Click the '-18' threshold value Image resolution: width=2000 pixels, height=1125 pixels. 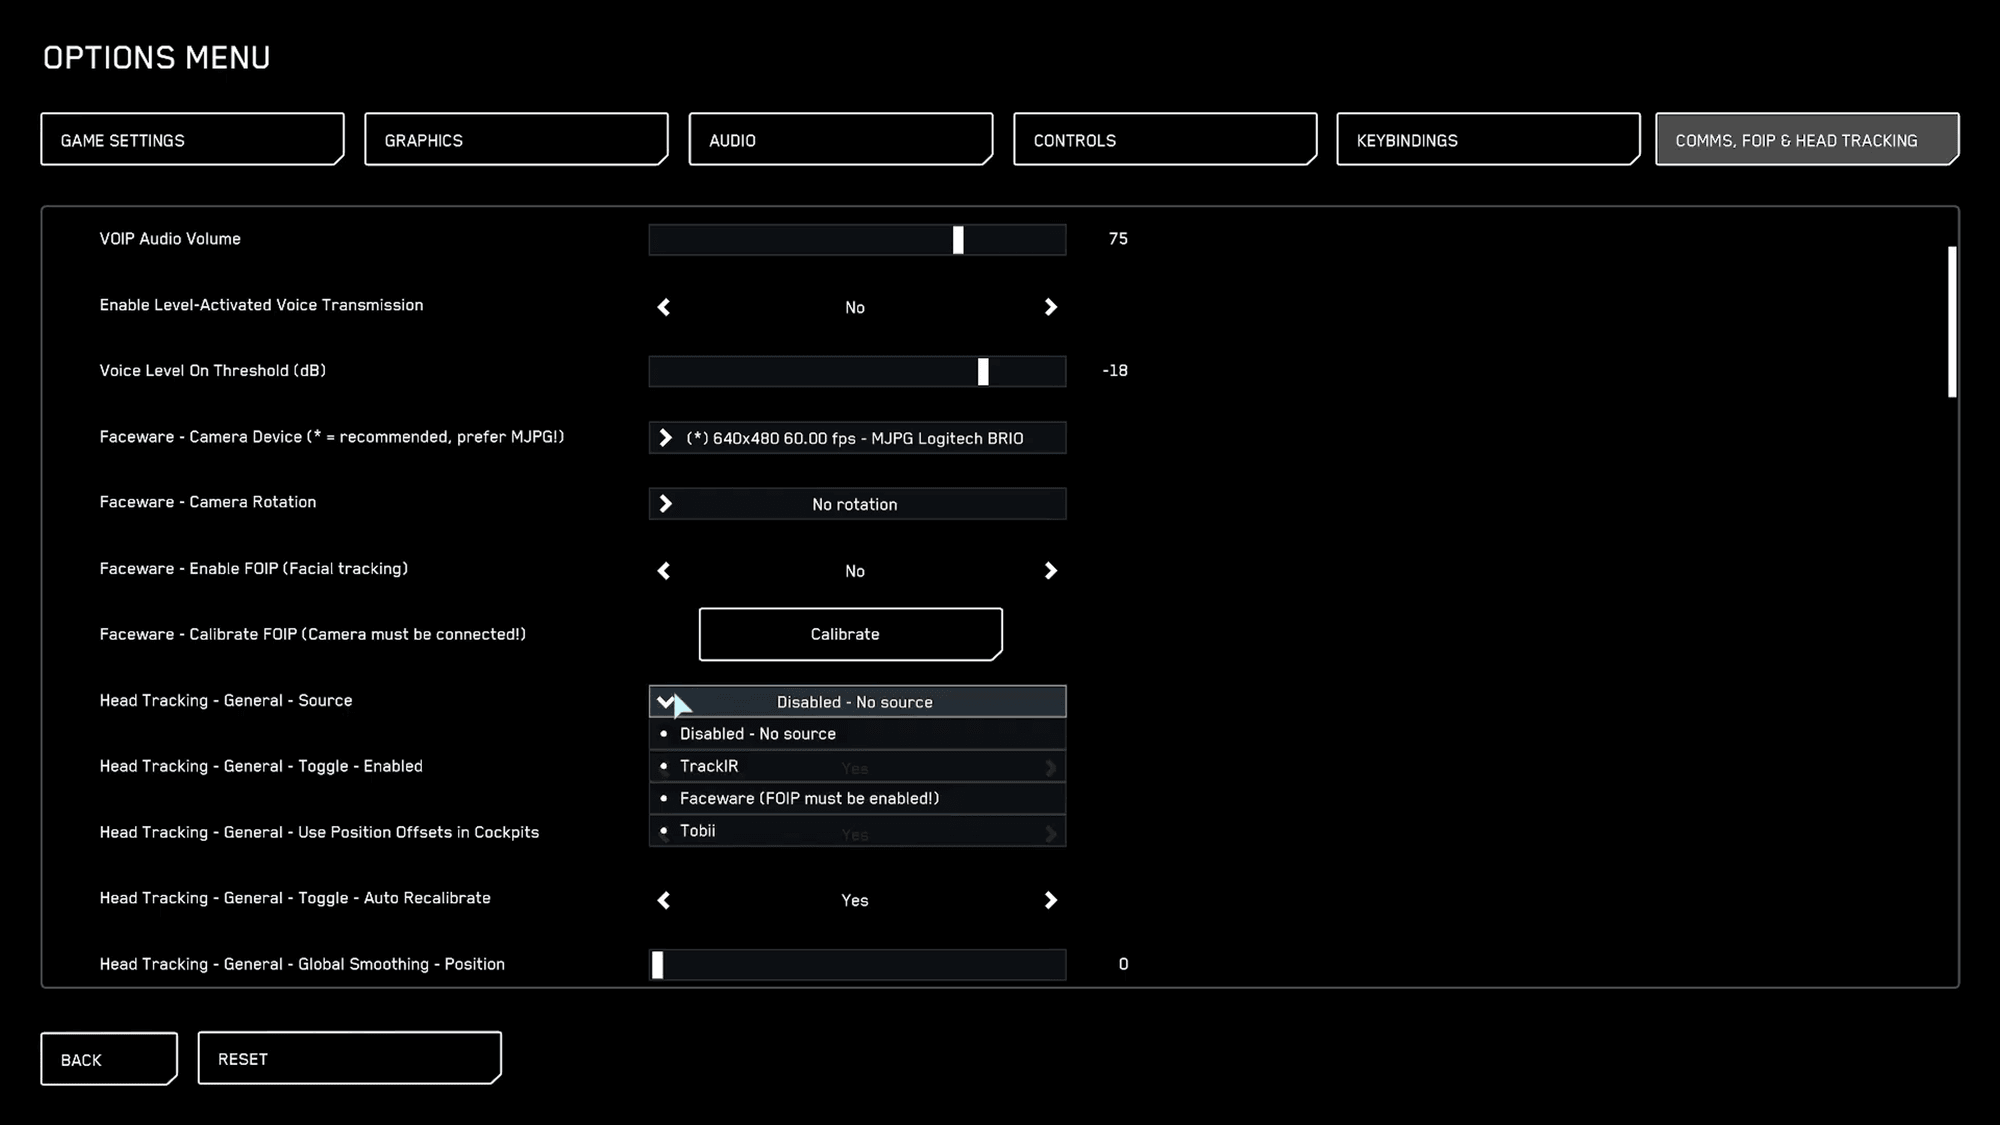[x=1115, y=371]
